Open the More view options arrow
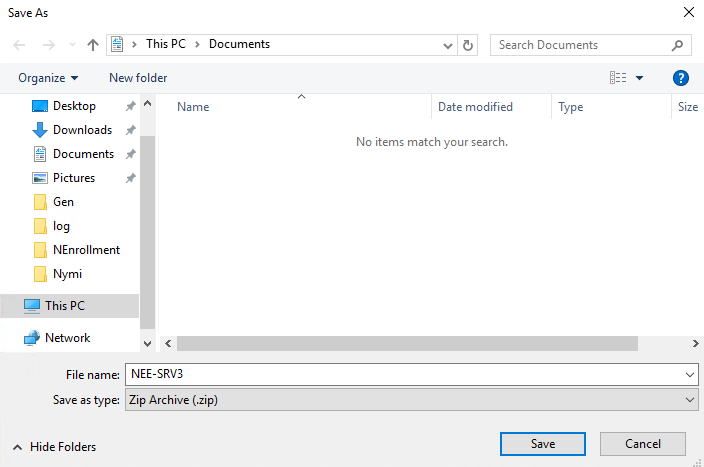 tap(640, 78)
